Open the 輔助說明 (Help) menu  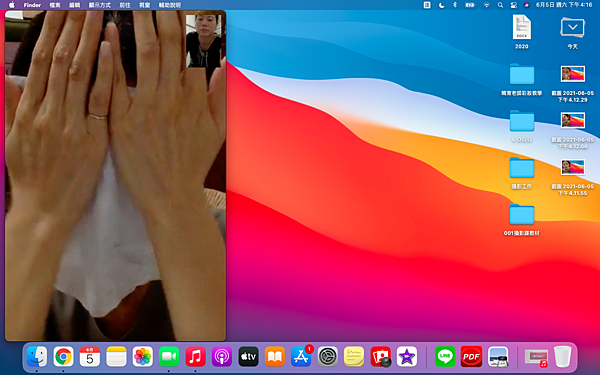pos(170,5)
